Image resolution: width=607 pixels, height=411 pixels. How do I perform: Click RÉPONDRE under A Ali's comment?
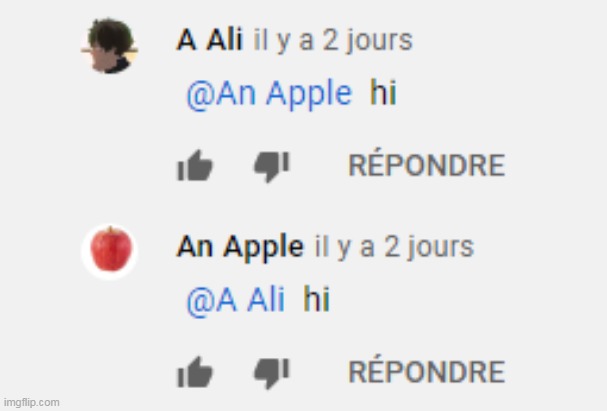(427, 164)
